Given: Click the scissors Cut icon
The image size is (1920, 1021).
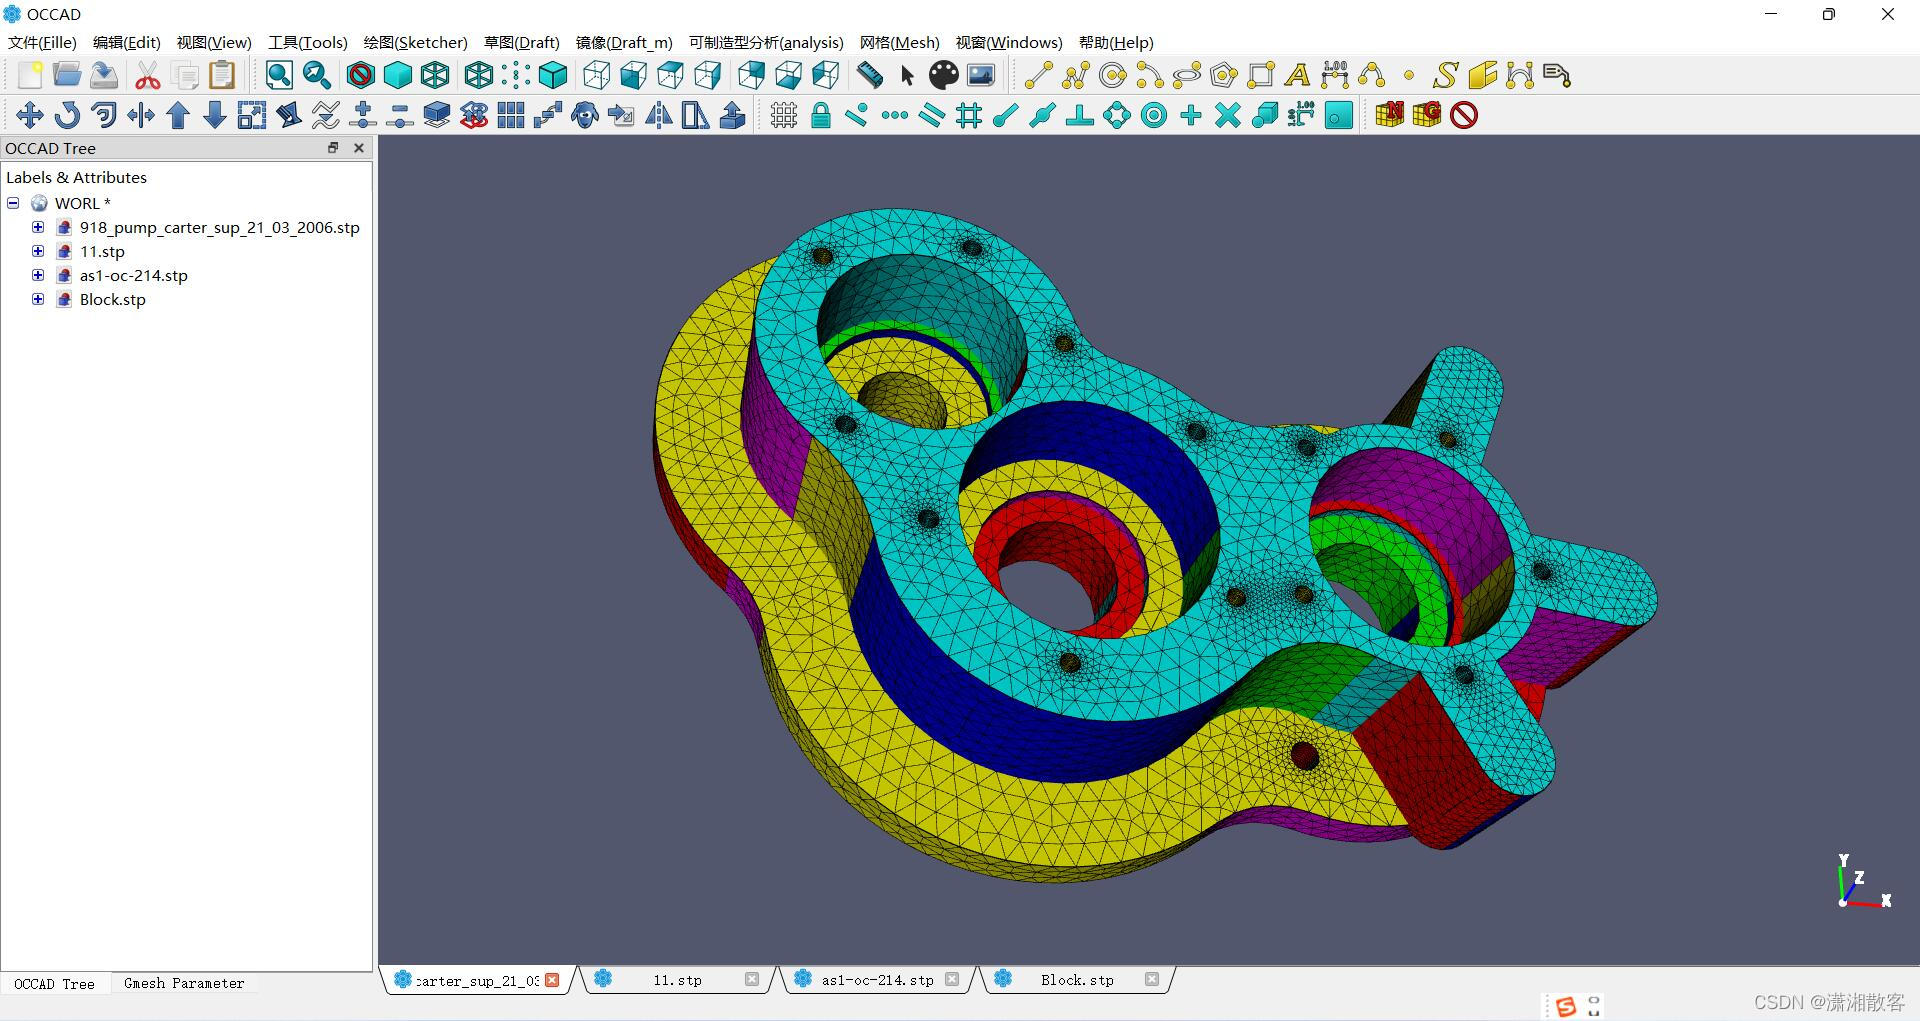Looking at the screenshot, I should [148, 76].
